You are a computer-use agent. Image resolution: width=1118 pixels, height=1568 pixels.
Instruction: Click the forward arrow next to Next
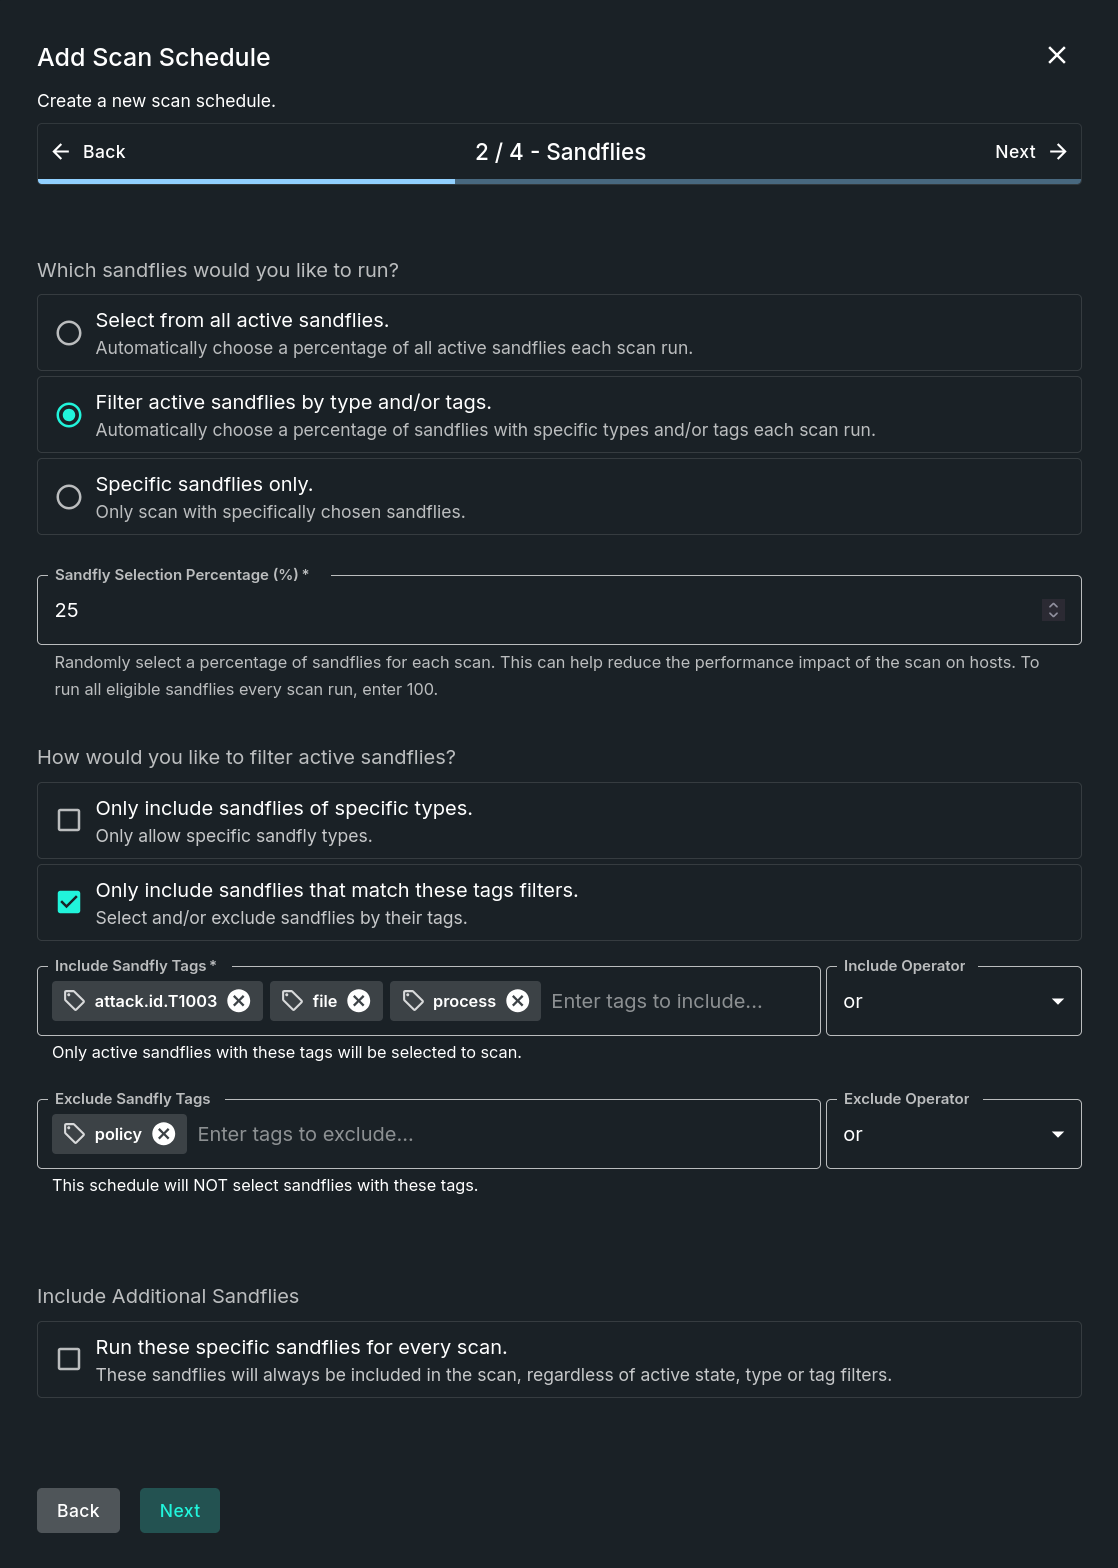(1057, 152)
